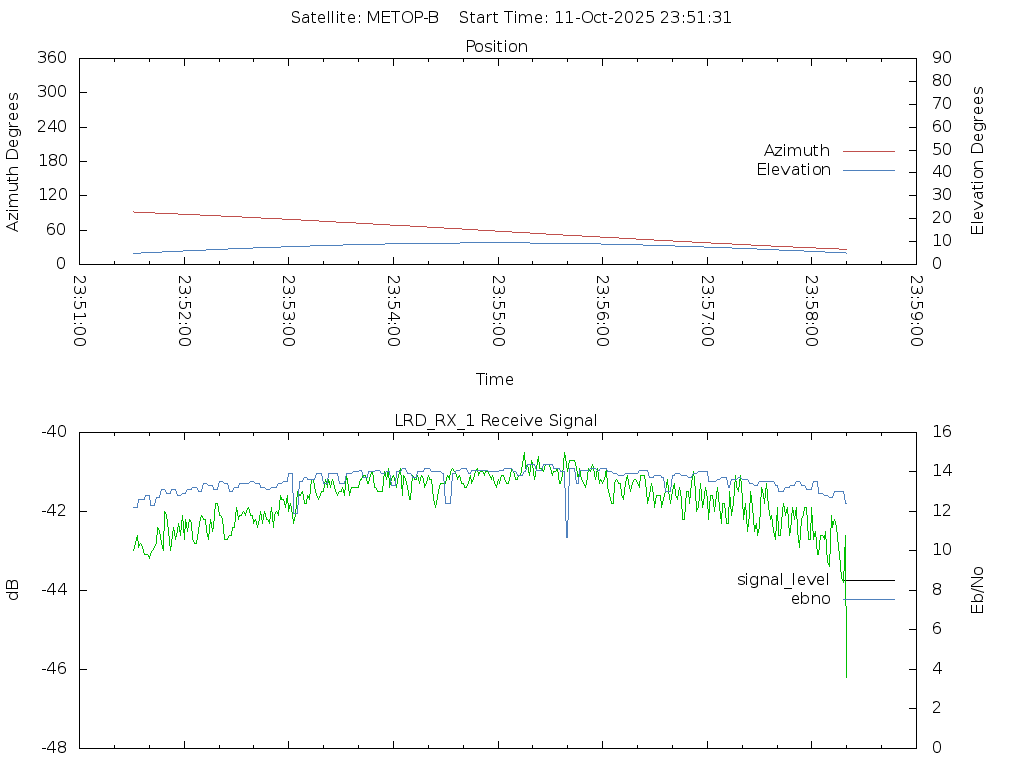Click the dB left axis title
The image size is (1024, 768).
tap(14, 590)
